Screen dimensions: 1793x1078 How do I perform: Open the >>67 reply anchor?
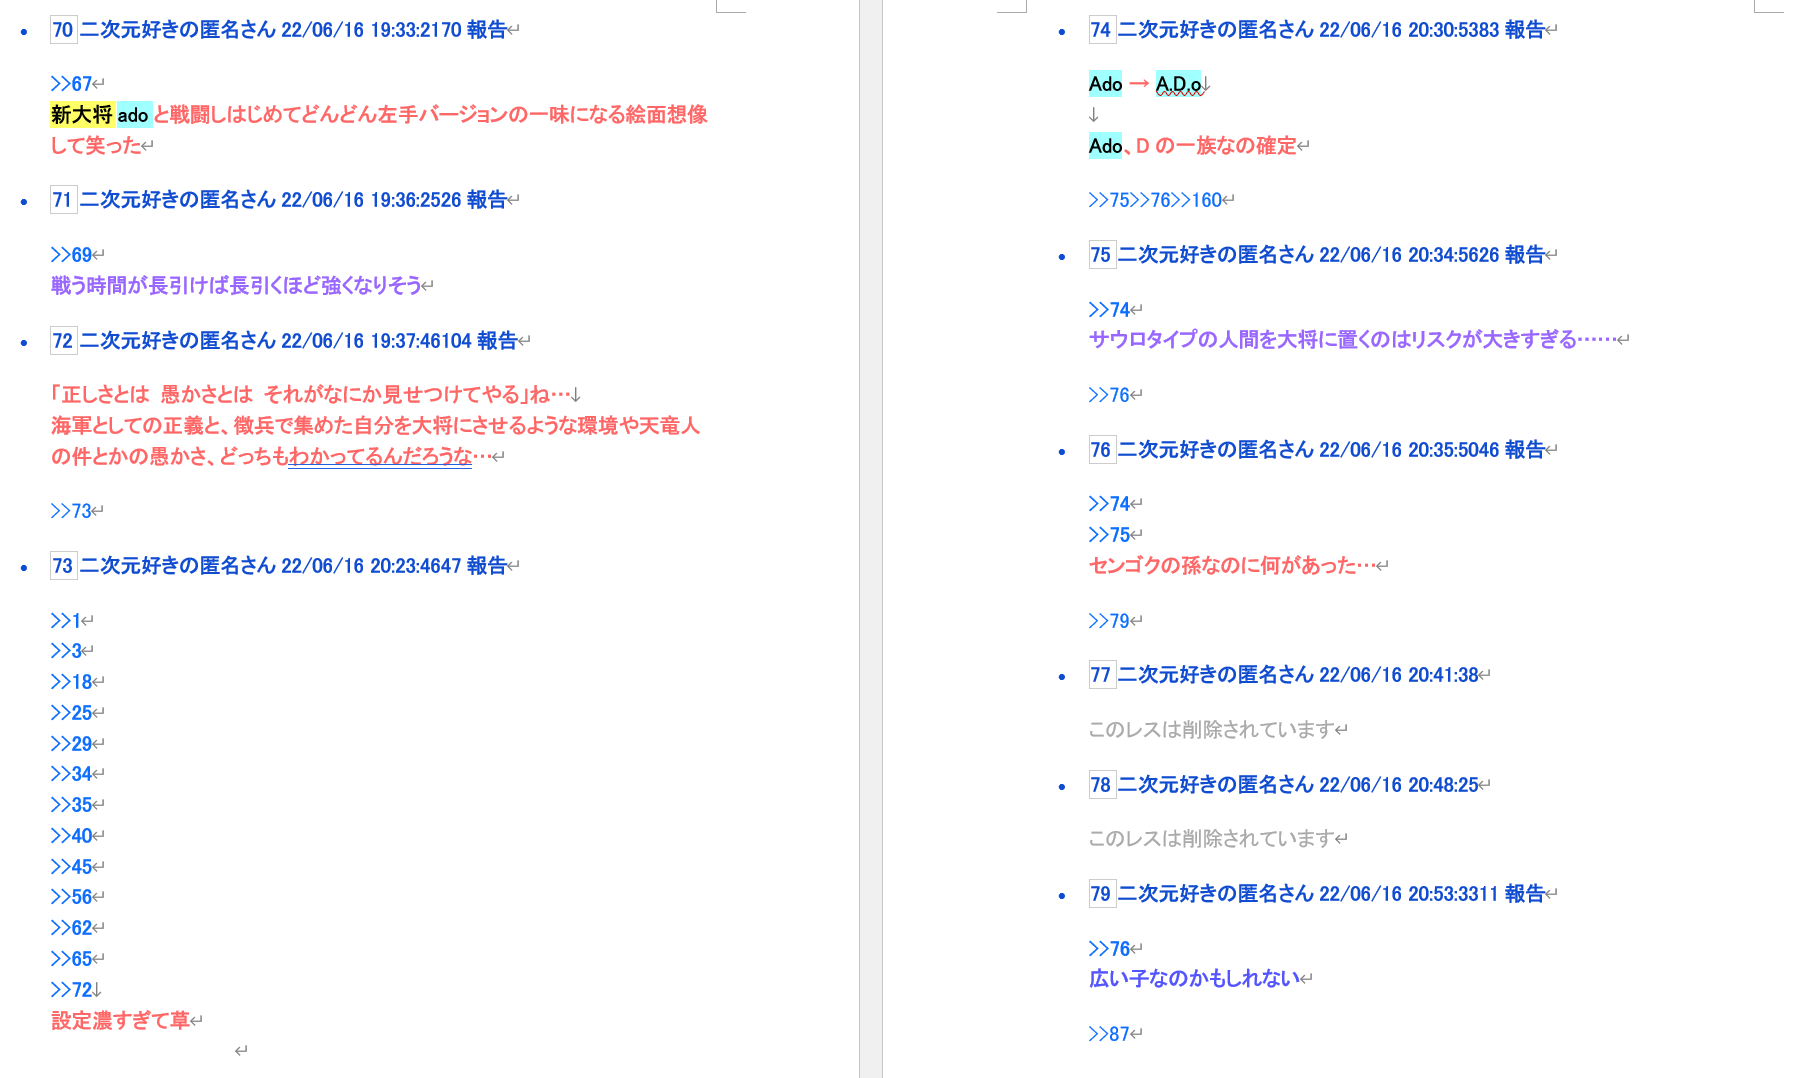point(71,84)
